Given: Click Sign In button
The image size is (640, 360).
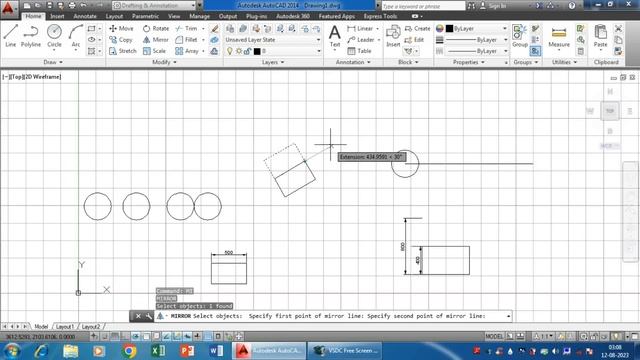Looking at the screenshot, I should coord(493,6).
